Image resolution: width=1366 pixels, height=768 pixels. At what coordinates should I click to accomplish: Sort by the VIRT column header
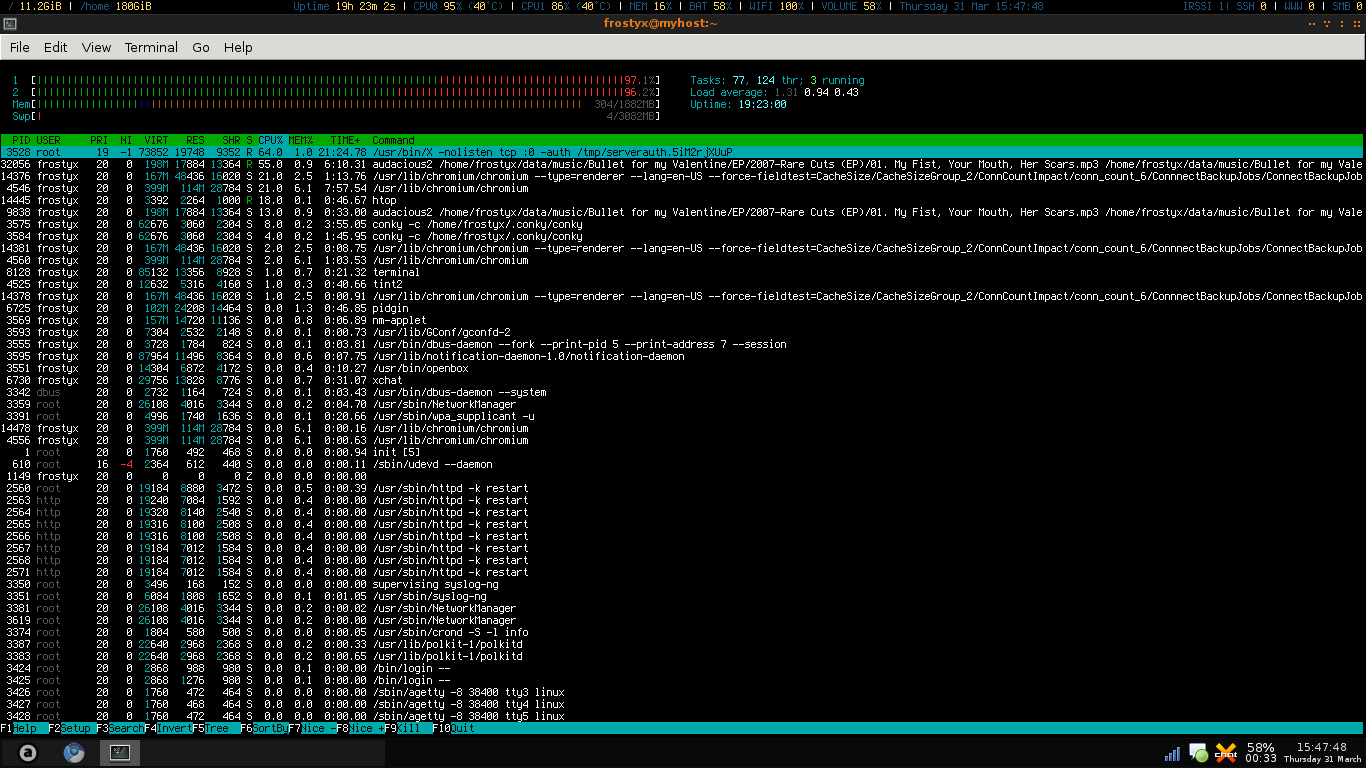point(157,140)
